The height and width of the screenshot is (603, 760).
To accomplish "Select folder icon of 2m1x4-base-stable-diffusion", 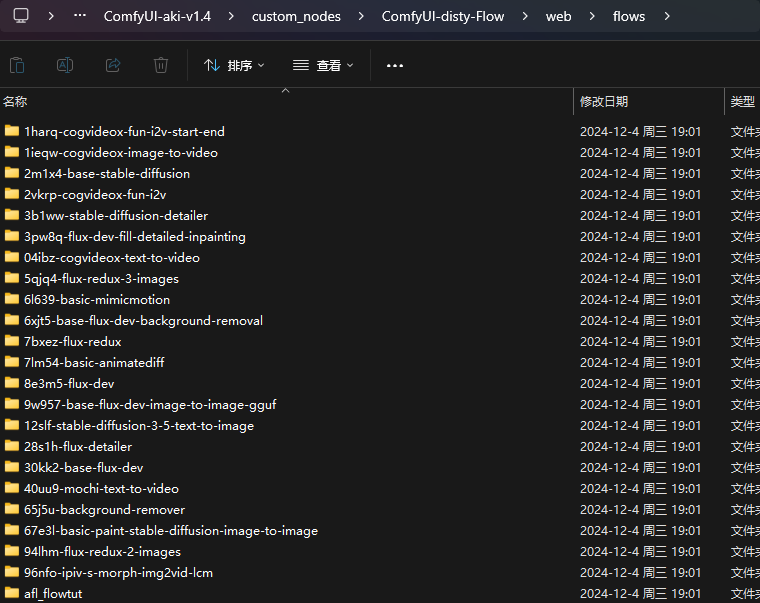I will [x=12, y=173].
